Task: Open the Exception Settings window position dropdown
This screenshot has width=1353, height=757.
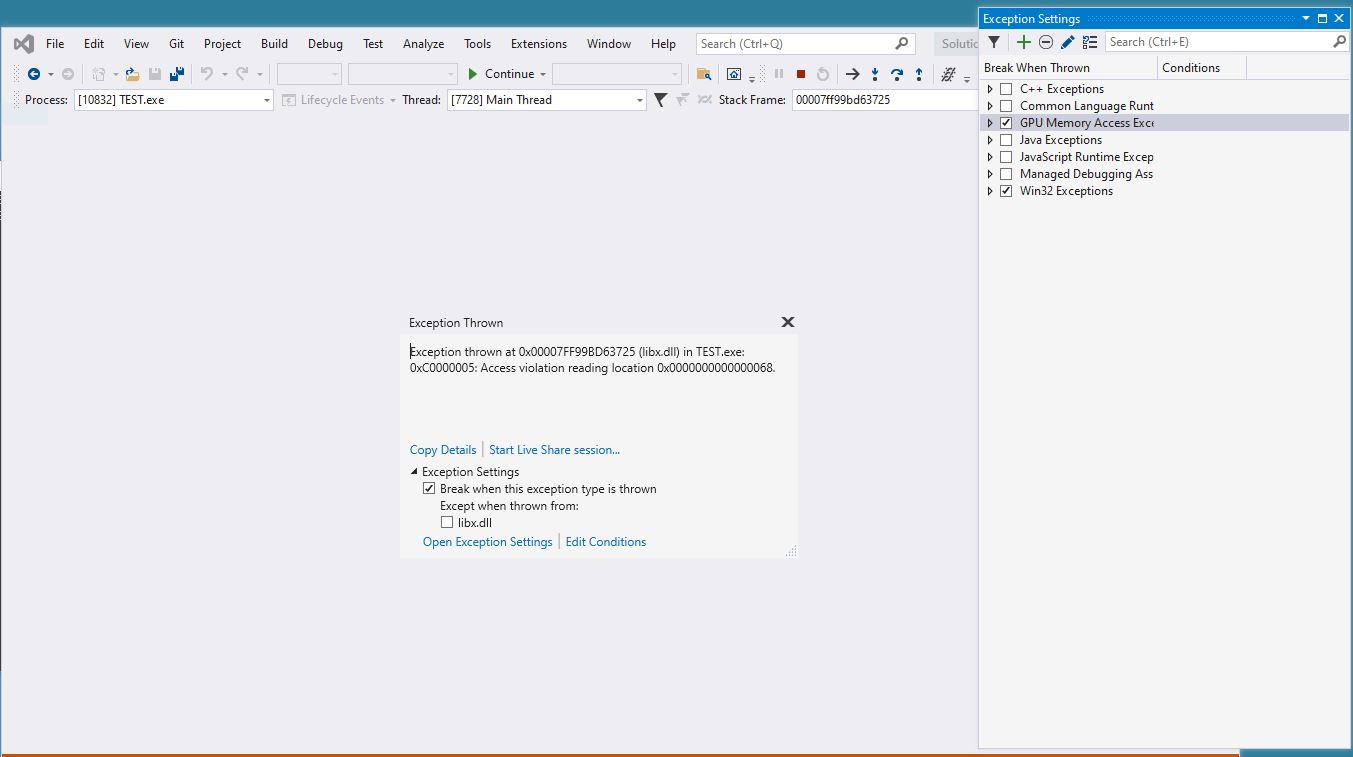Action: [1305, 19]
